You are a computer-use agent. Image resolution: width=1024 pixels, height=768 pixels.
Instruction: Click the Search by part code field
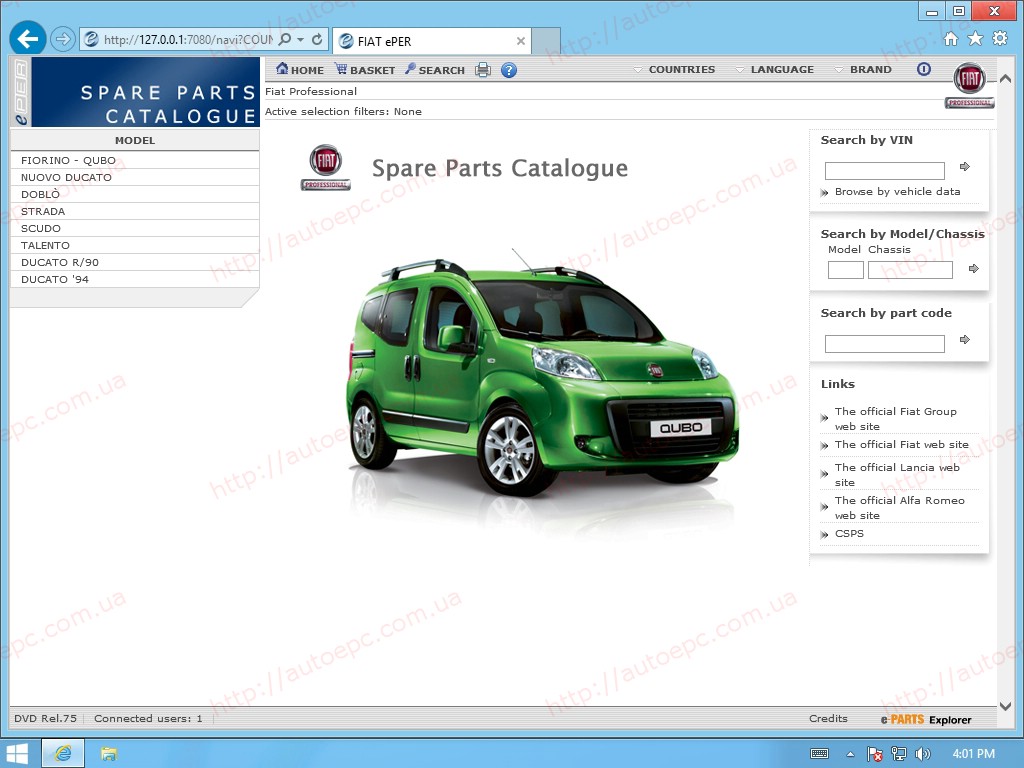(x=884, y=344)
